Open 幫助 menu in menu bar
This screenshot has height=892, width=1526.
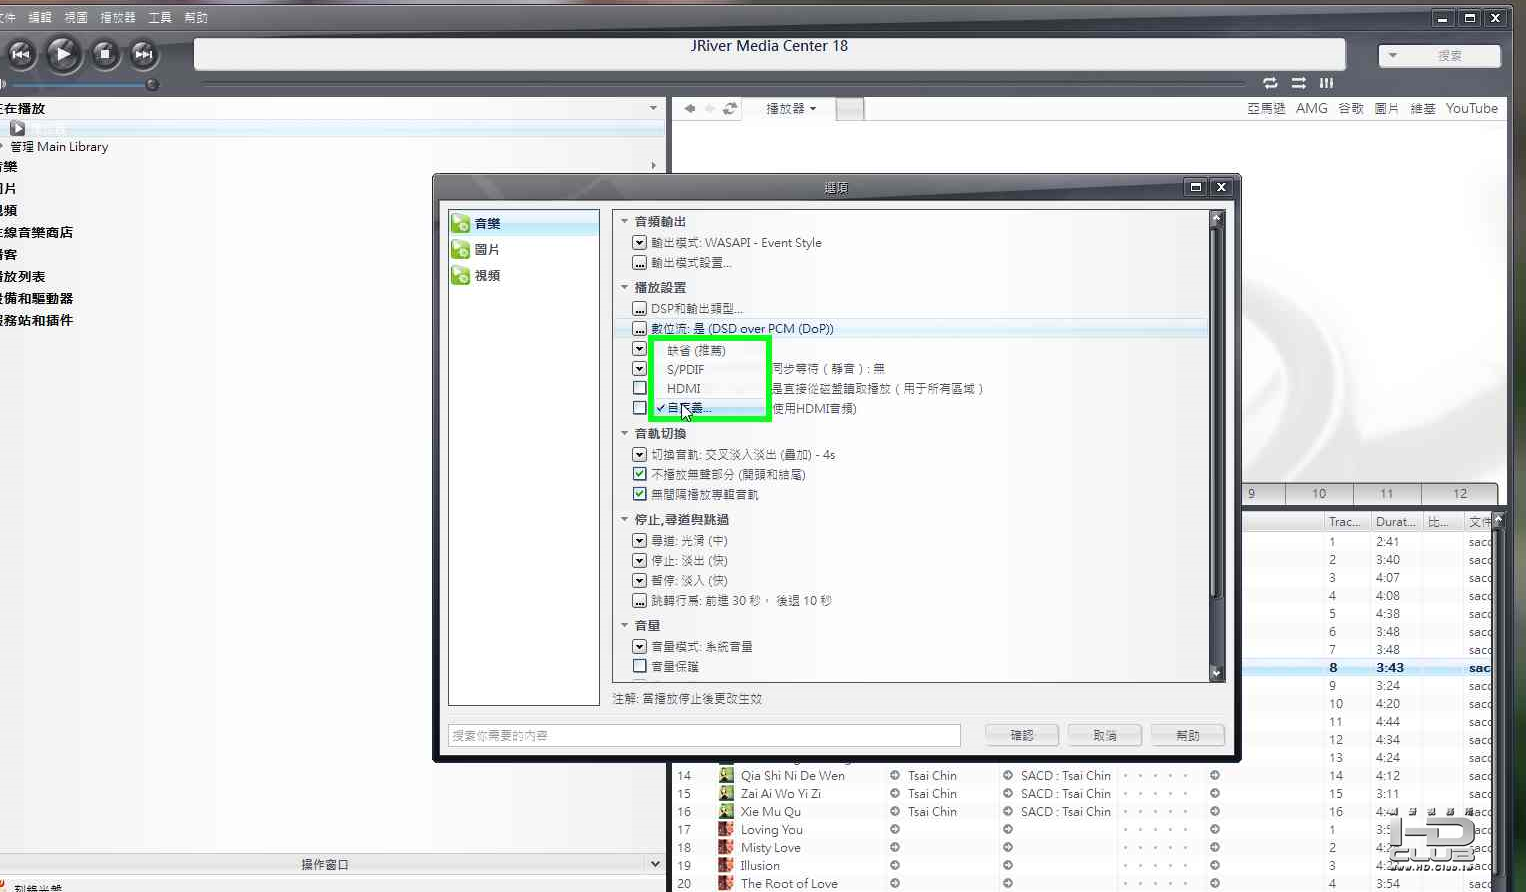pyautogui.click(x=196, y=17)
